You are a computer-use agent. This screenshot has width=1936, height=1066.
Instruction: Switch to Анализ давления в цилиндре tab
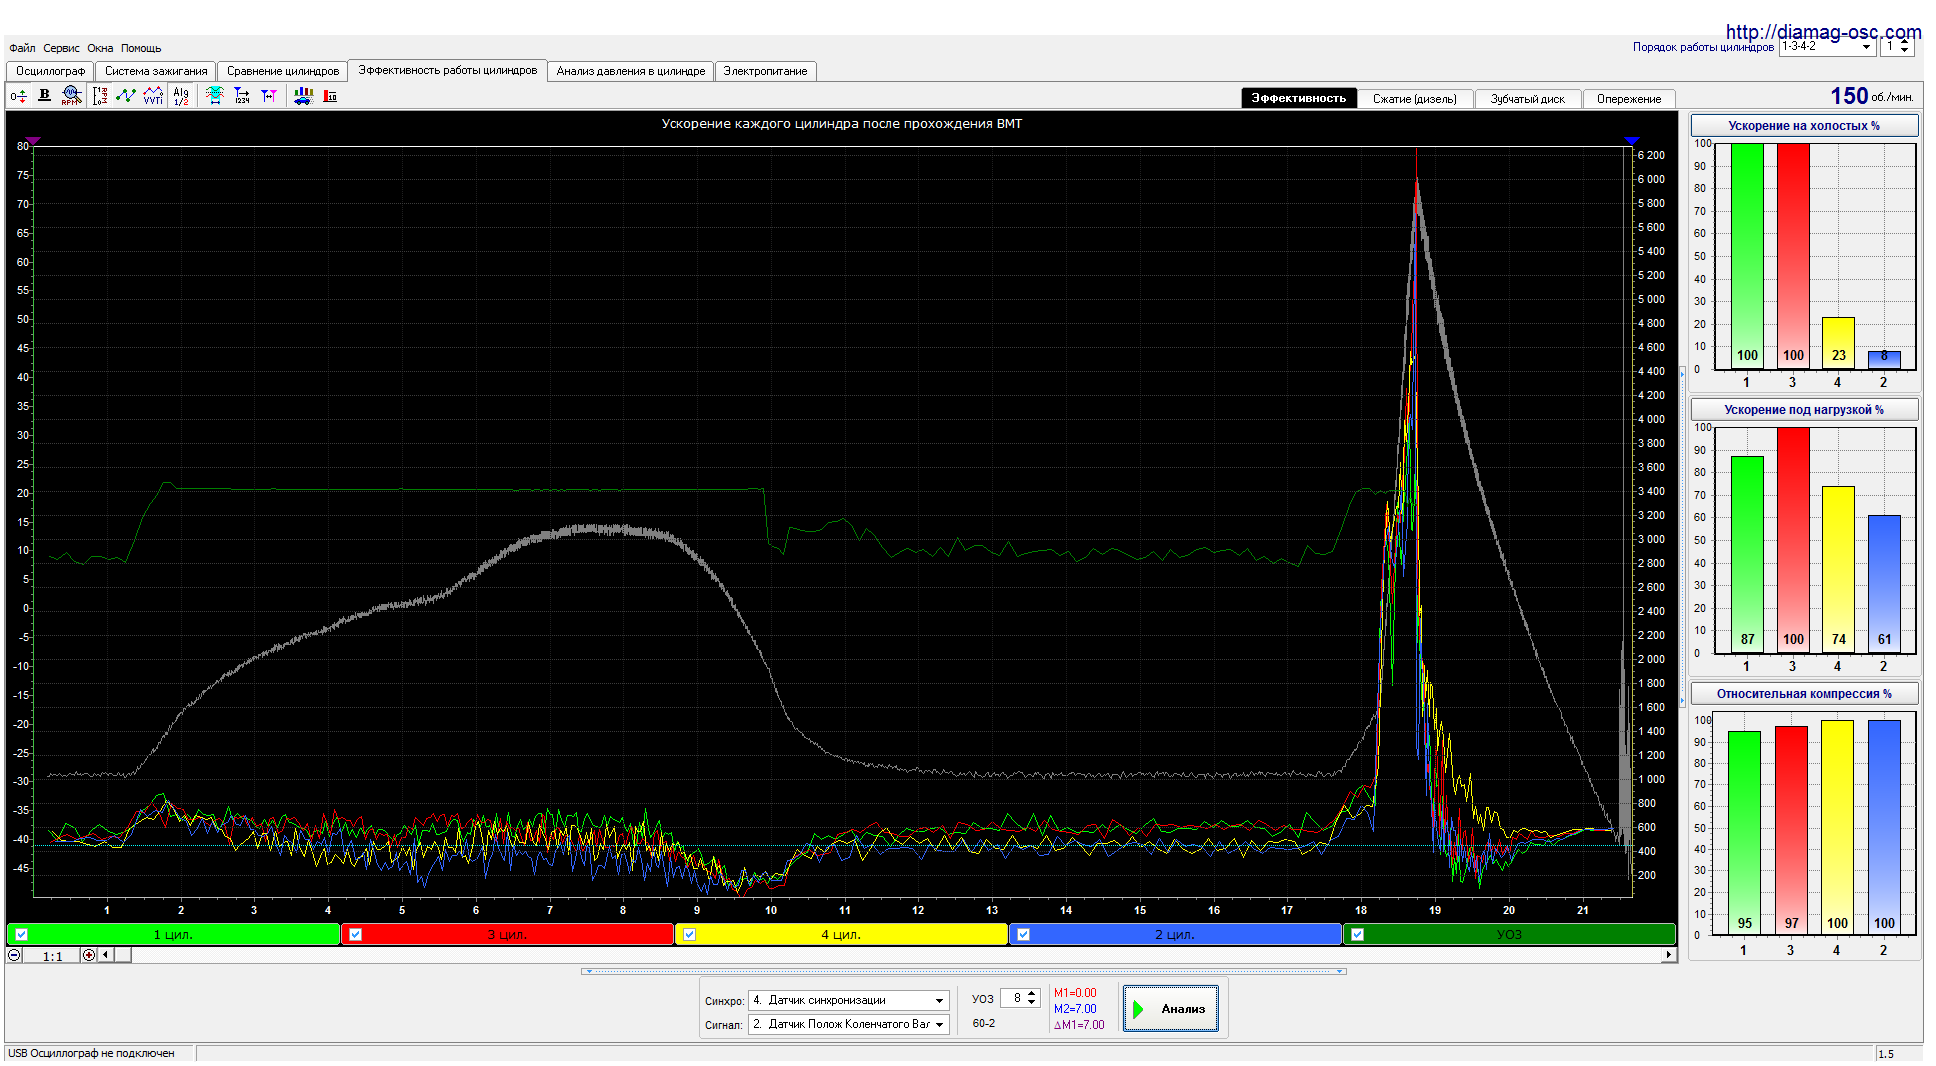tap(631, 71)
